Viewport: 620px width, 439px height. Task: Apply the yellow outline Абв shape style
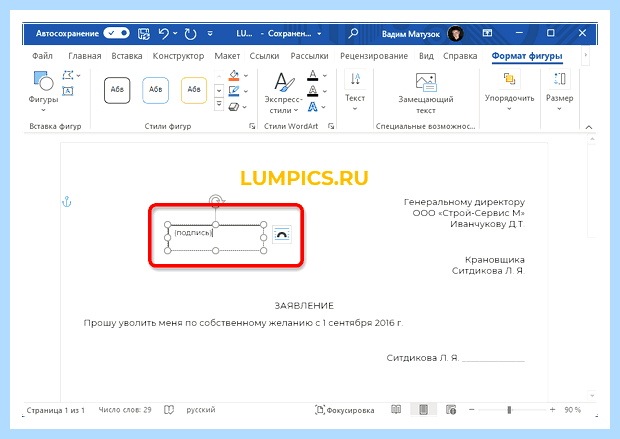(194, 90)
